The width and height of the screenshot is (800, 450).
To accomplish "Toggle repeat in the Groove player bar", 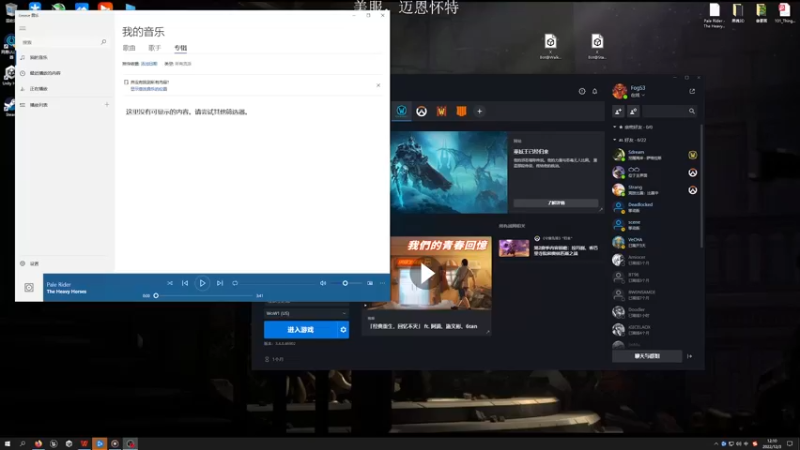I will click(235, 283).
